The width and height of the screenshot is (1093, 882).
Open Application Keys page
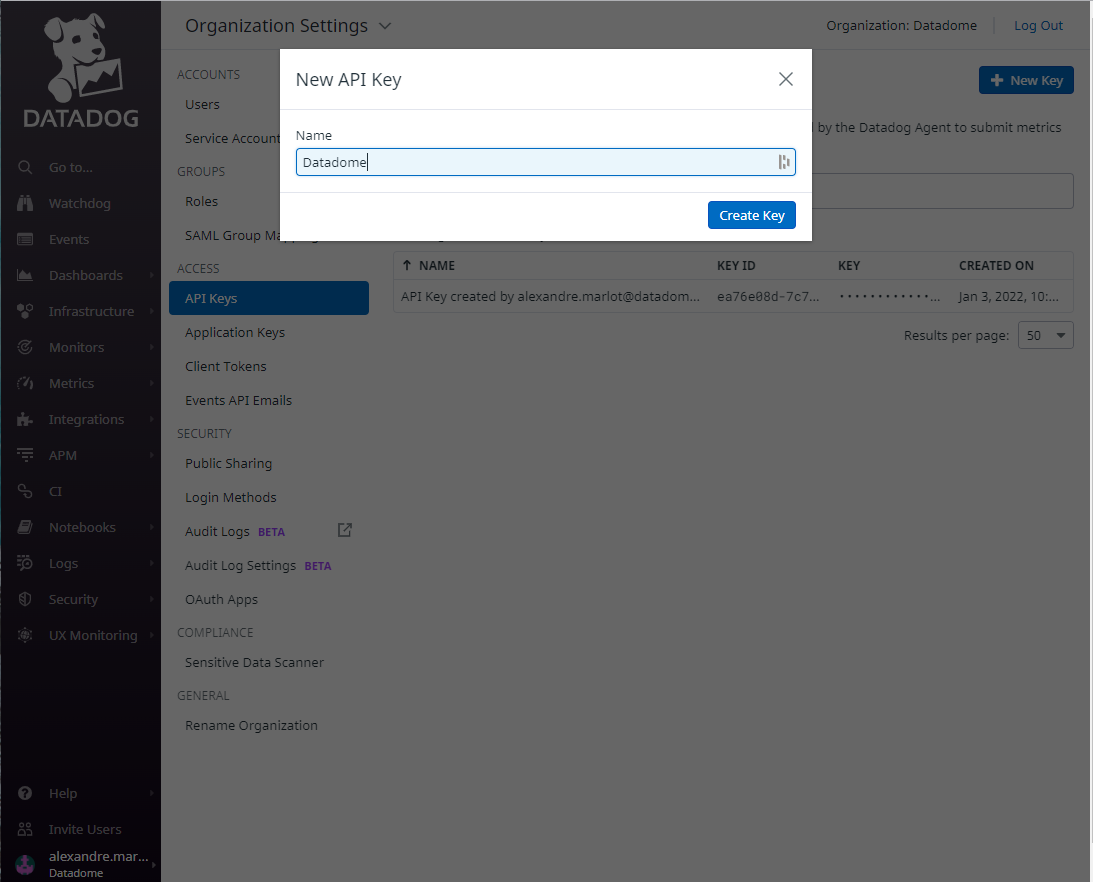click(x=235, y=333)
